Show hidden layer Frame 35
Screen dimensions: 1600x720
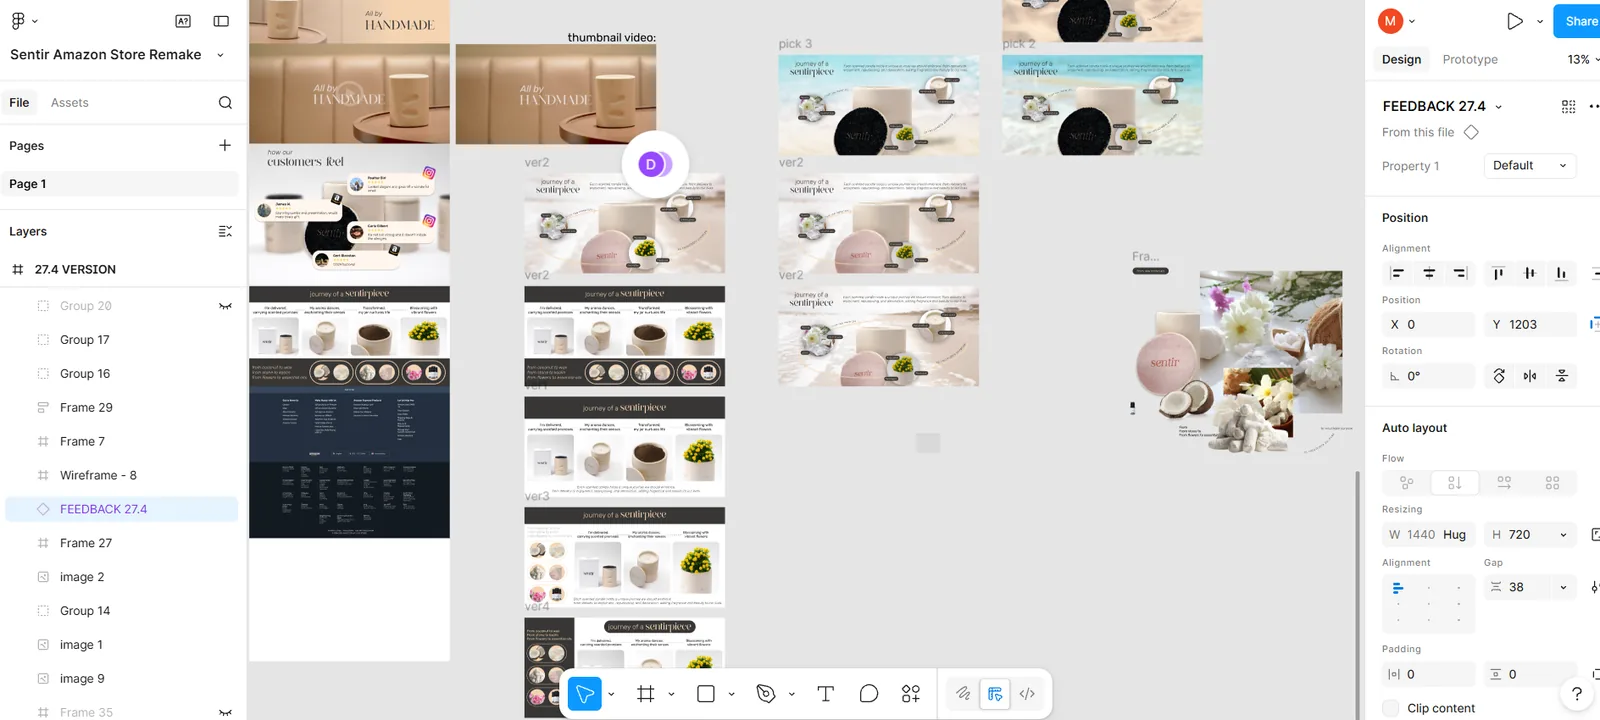point(225,712)
